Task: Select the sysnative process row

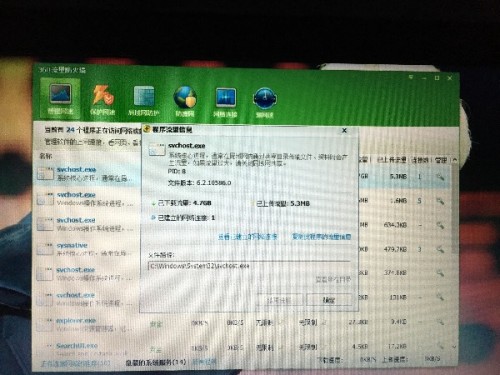Action: [87, 249]
